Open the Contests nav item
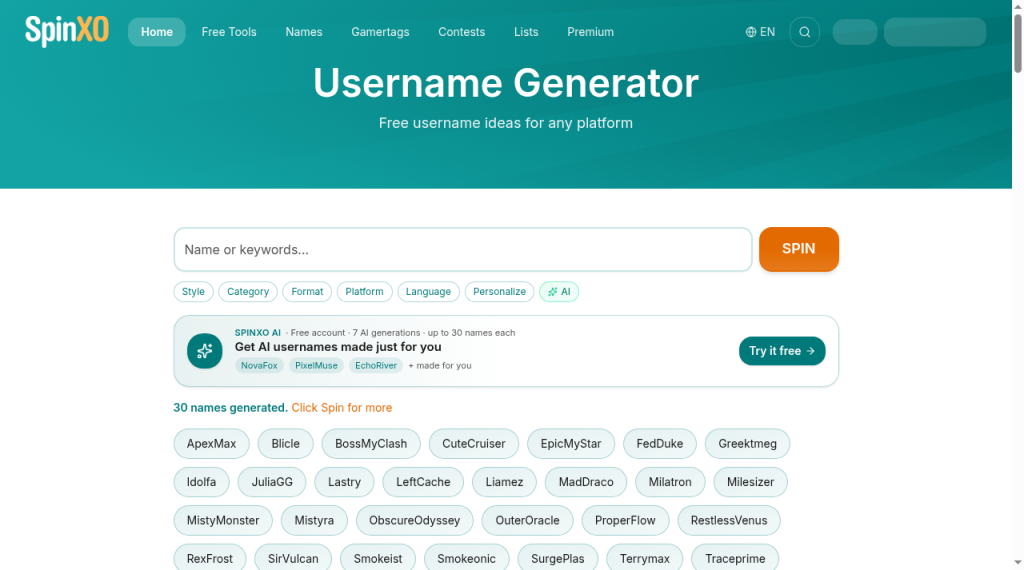Image resolution: width=1024 pixels, height=570 pixels. click(x=462, y=32)
